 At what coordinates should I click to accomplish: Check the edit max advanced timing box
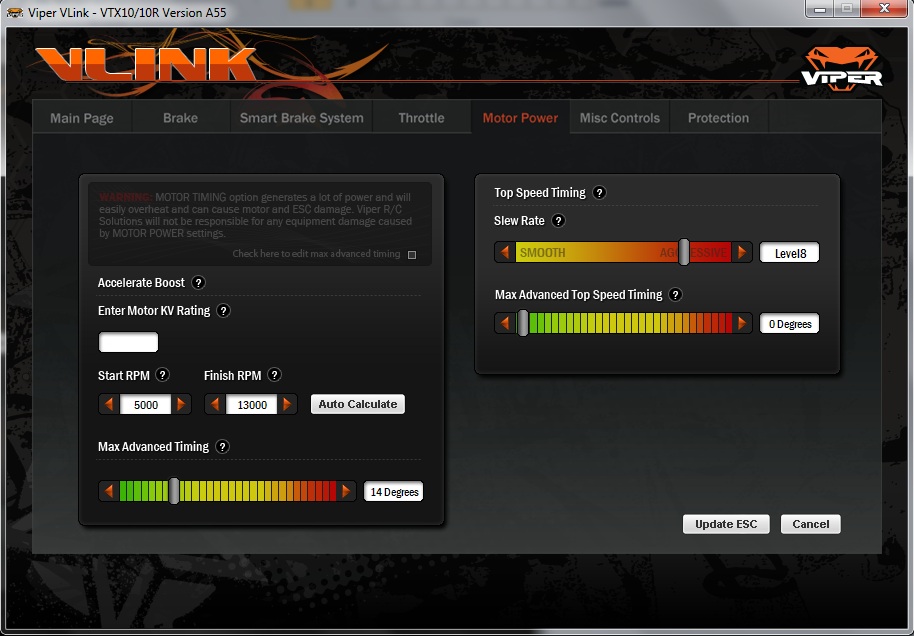pyautogui.click(x=412, y=255)
